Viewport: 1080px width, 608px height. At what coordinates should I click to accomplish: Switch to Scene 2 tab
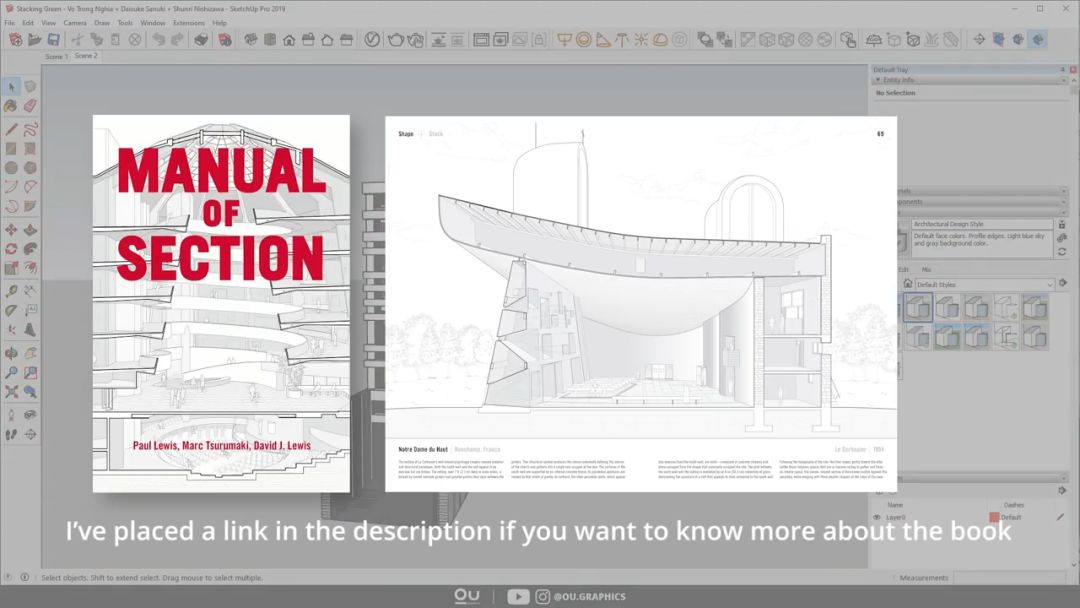click(x=86, y=56)
